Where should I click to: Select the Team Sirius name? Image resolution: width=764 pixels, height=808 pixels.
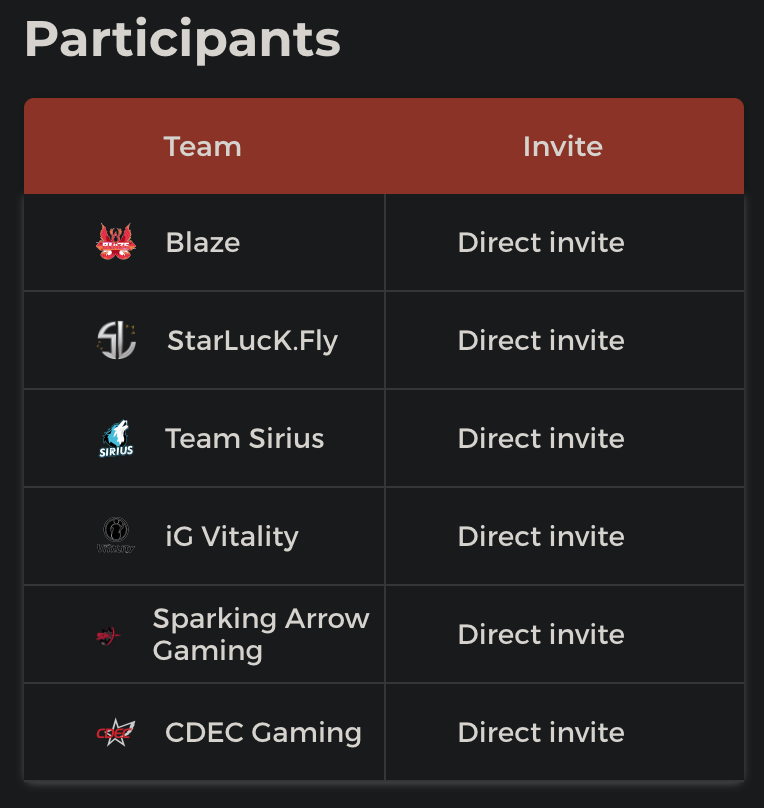tap(245, 438)
